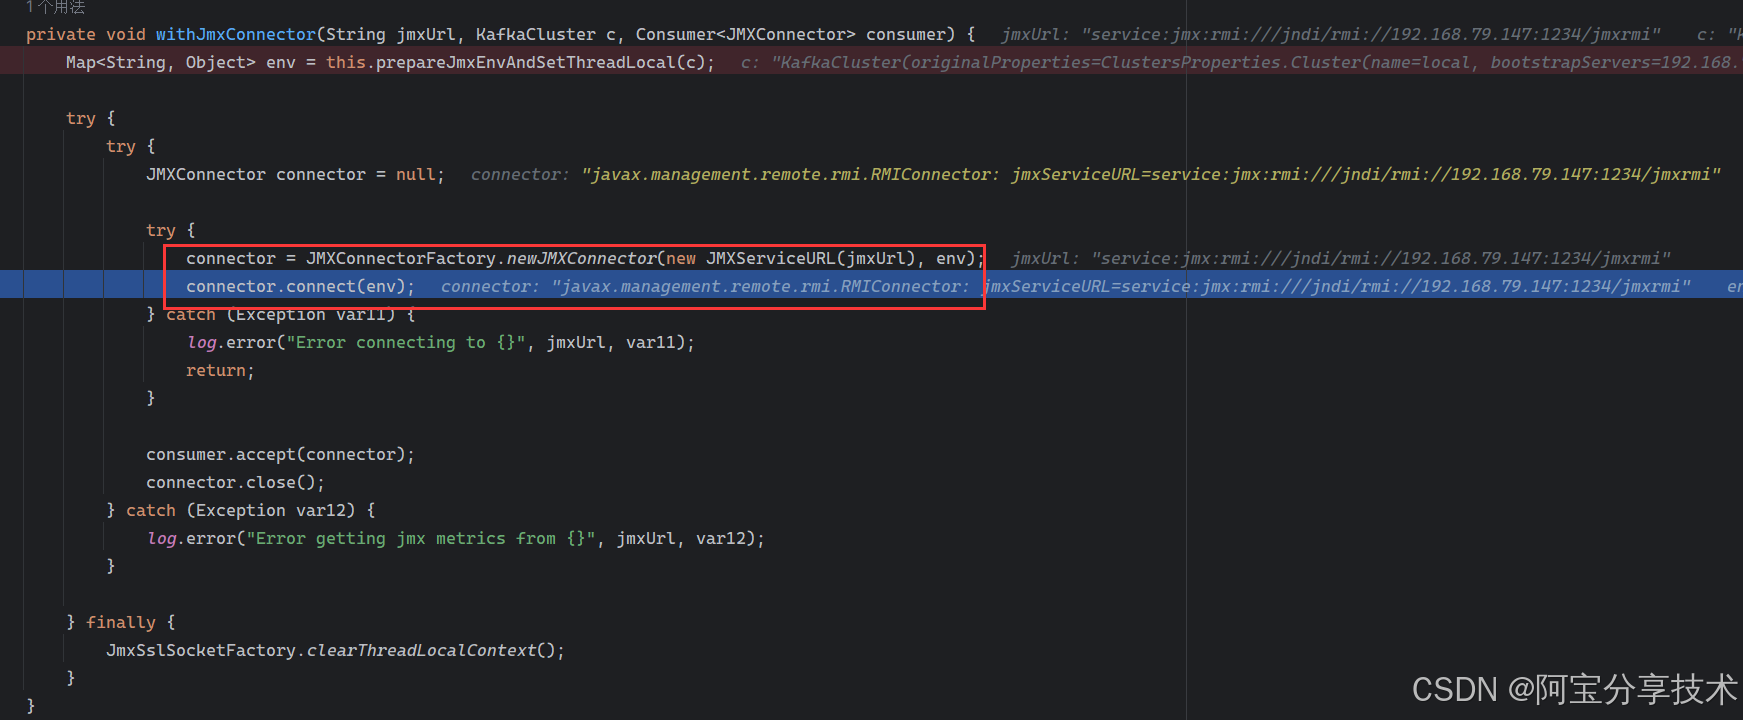1743x720 pixels.
Task: Click the "String jmxUrl" parameter in the signature
Action: point(391,34)
